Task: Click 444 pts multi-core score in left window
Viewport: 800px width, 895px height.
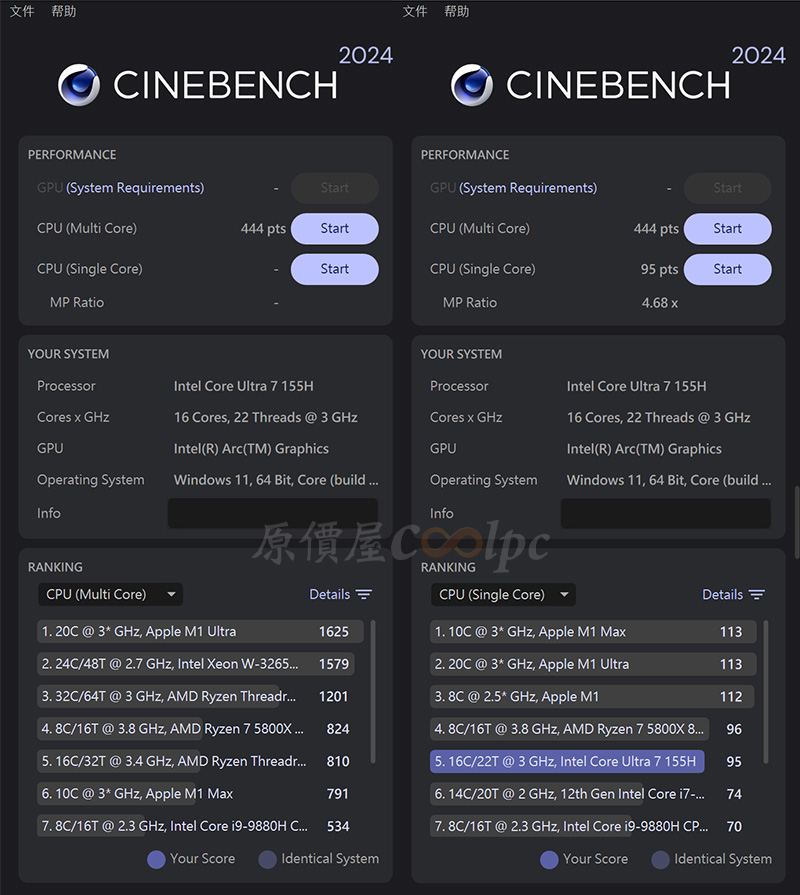Action: (x=263, y=228)
